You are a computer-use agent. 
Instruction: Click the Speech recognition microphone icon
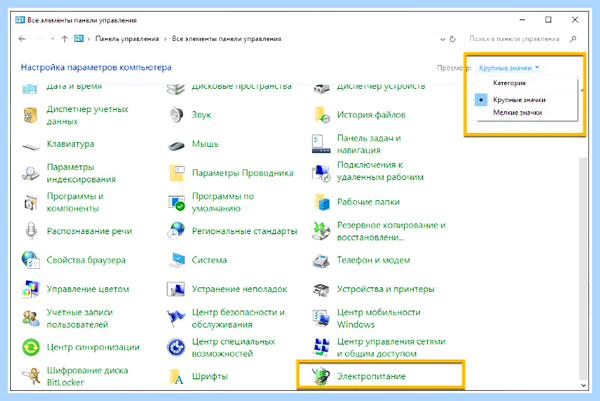31,231
